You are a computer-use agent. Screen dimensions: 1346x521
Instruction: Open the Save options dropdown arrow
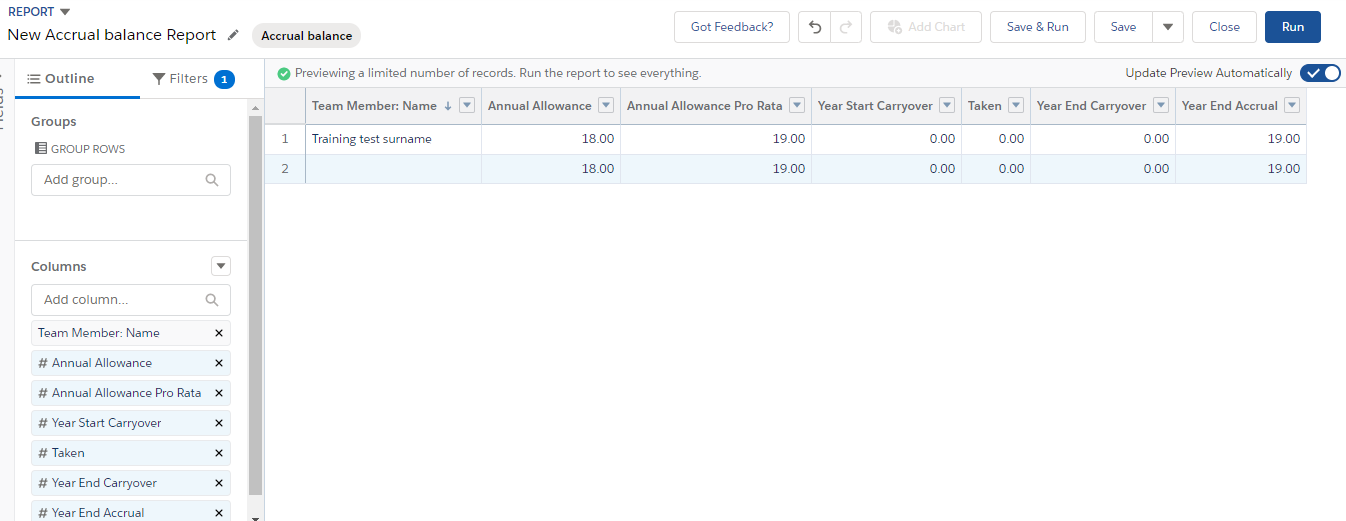1167,27
